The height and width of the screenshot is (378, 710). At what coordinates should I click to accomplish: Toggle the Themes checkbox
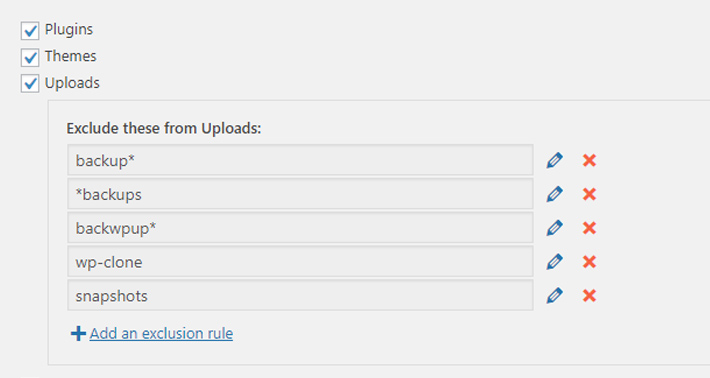pos(30,57)
